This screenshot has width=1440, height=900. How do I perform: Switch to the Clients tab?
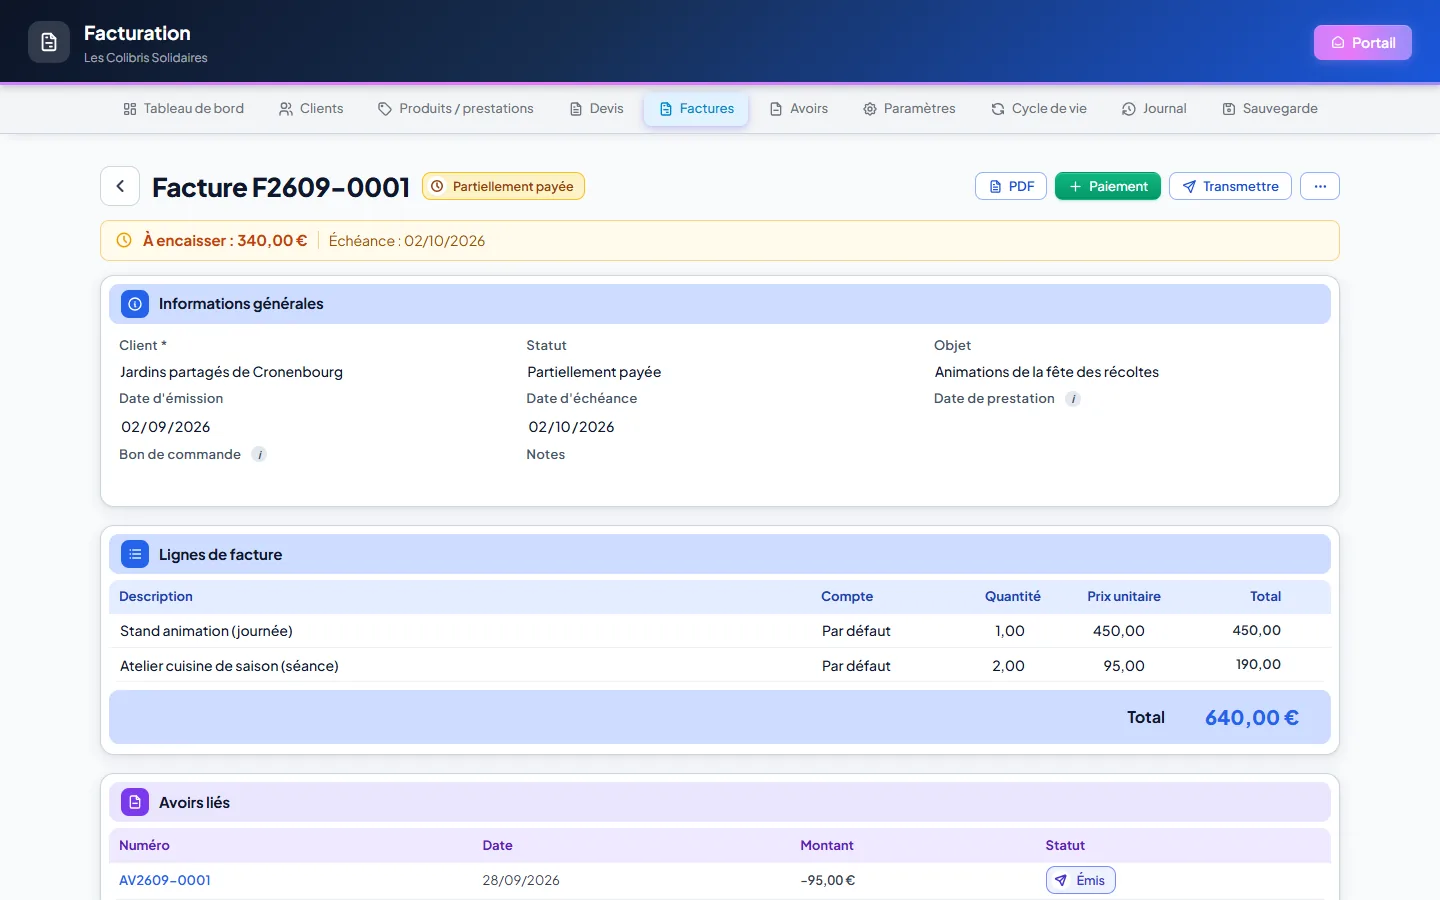coord(311,109)
